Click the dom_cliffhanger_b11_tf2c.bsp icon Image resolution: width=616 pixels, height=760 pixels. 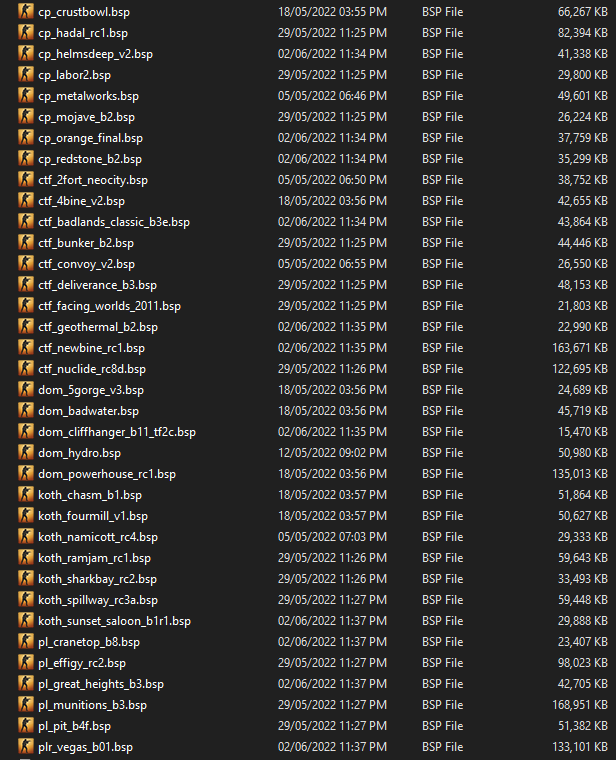click(x=26, y=431)
